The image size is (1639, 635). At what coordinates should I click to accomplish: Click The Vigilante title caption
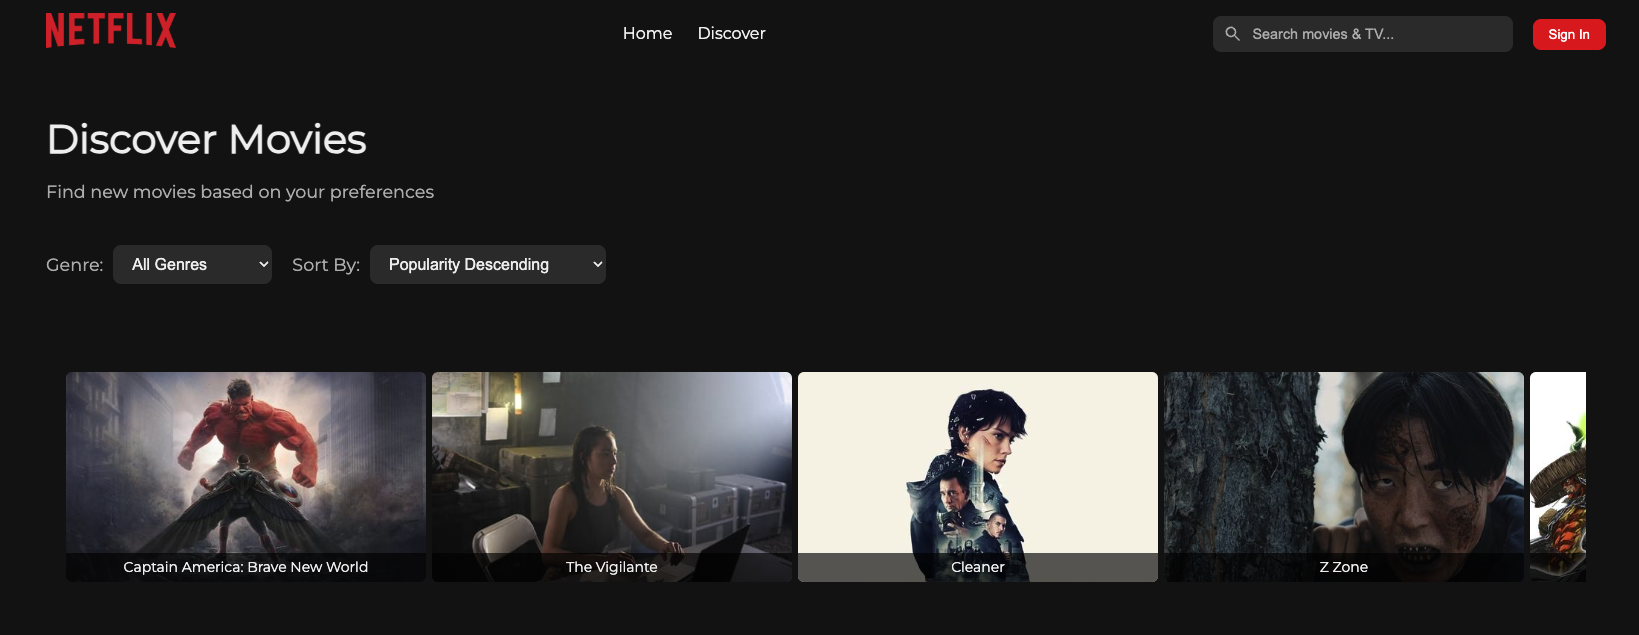(612, 567)
